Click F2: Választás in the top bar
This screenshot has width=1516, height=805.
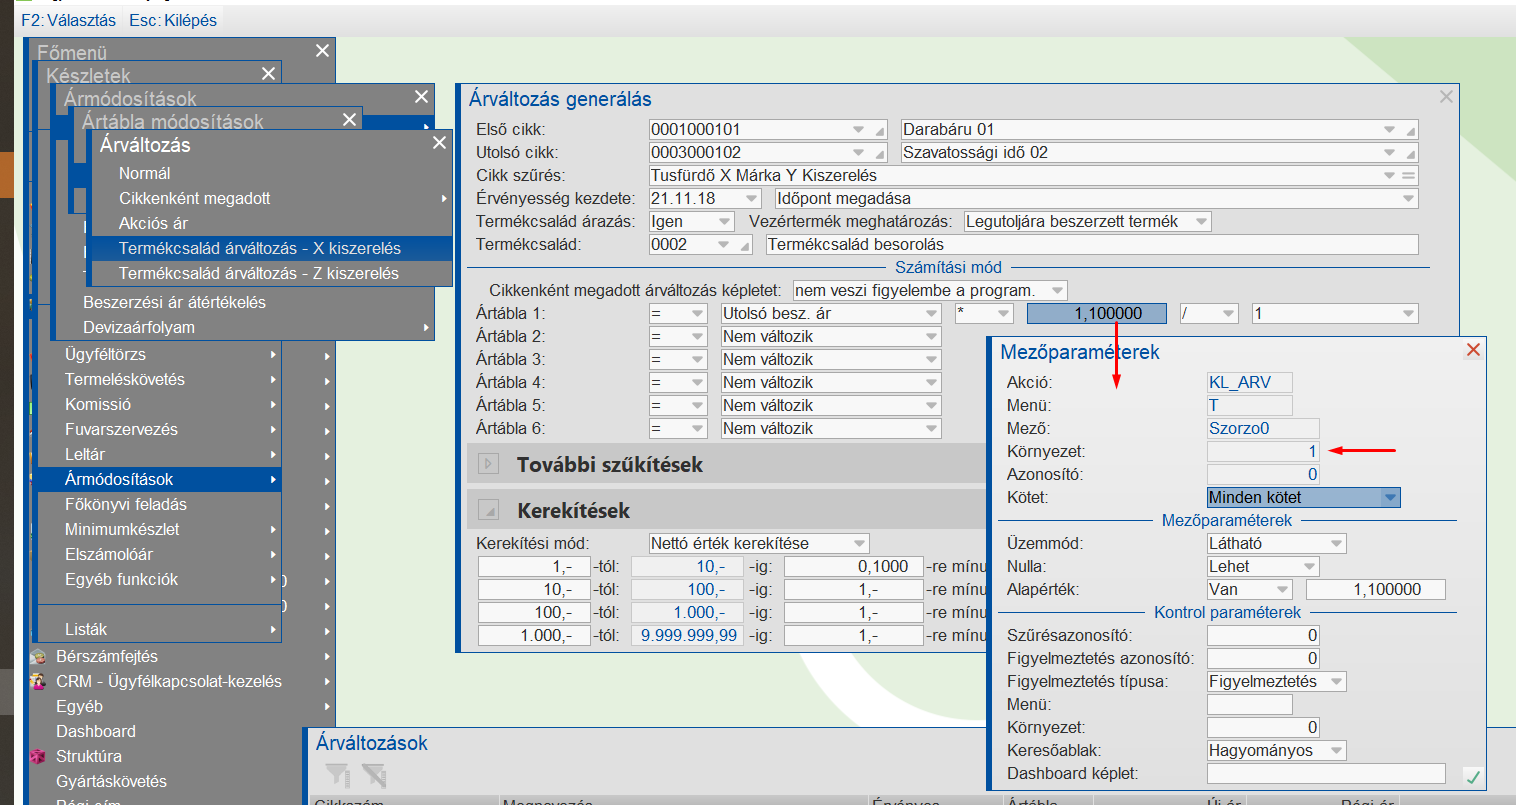(68, 20)
